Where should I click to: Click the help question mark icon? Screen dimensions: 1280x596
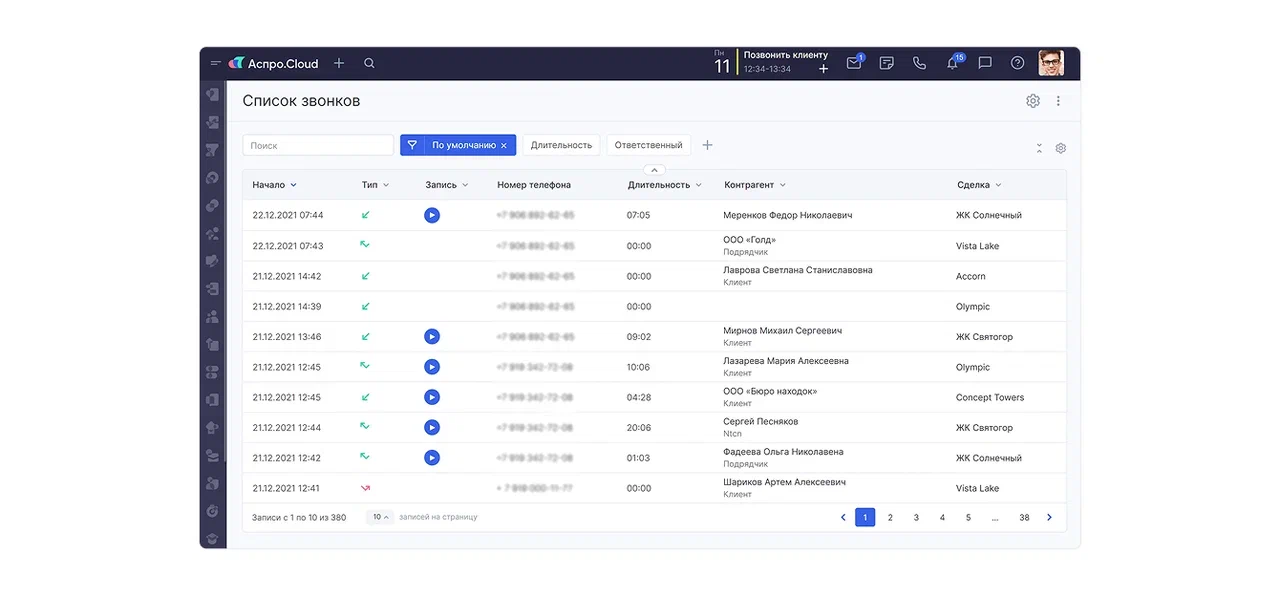(1017, 63)
